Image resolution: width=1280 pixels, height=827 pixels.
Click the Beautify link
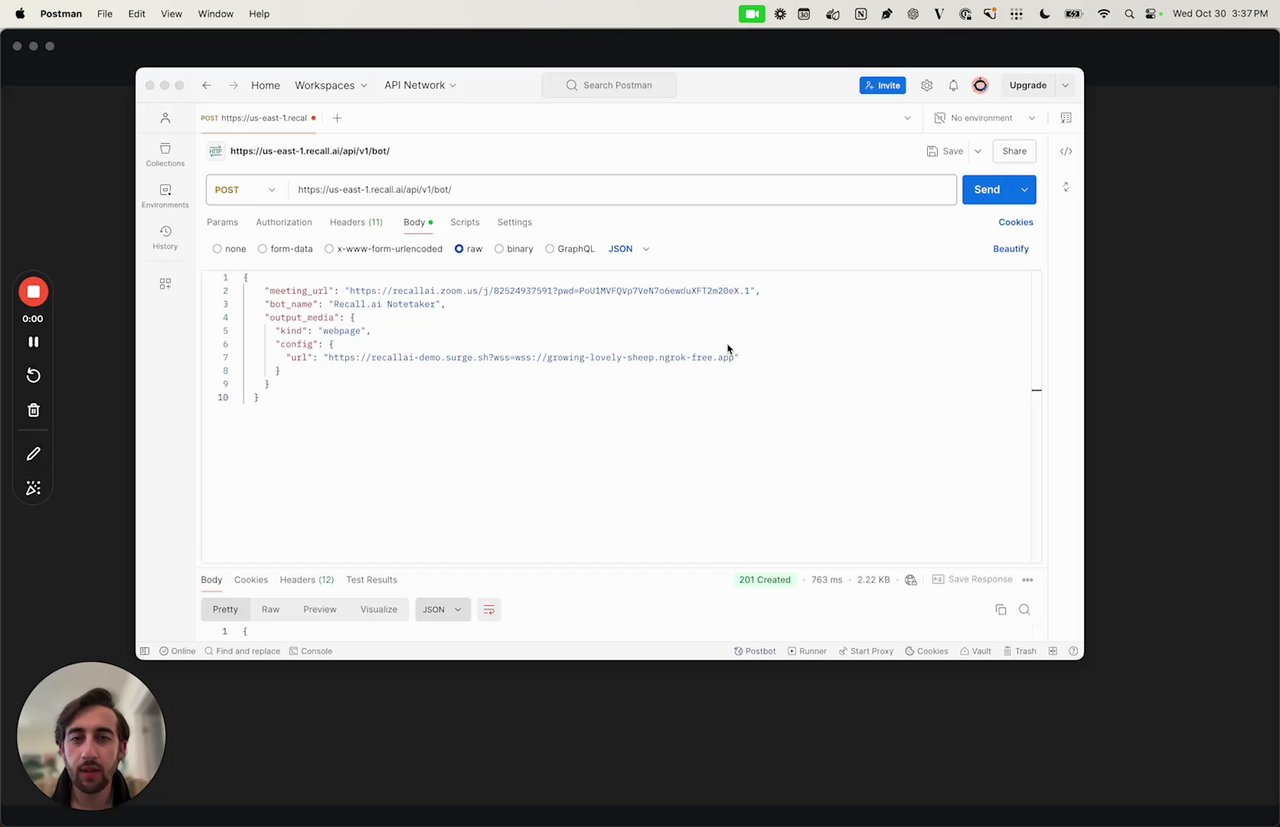(1011, 249)
